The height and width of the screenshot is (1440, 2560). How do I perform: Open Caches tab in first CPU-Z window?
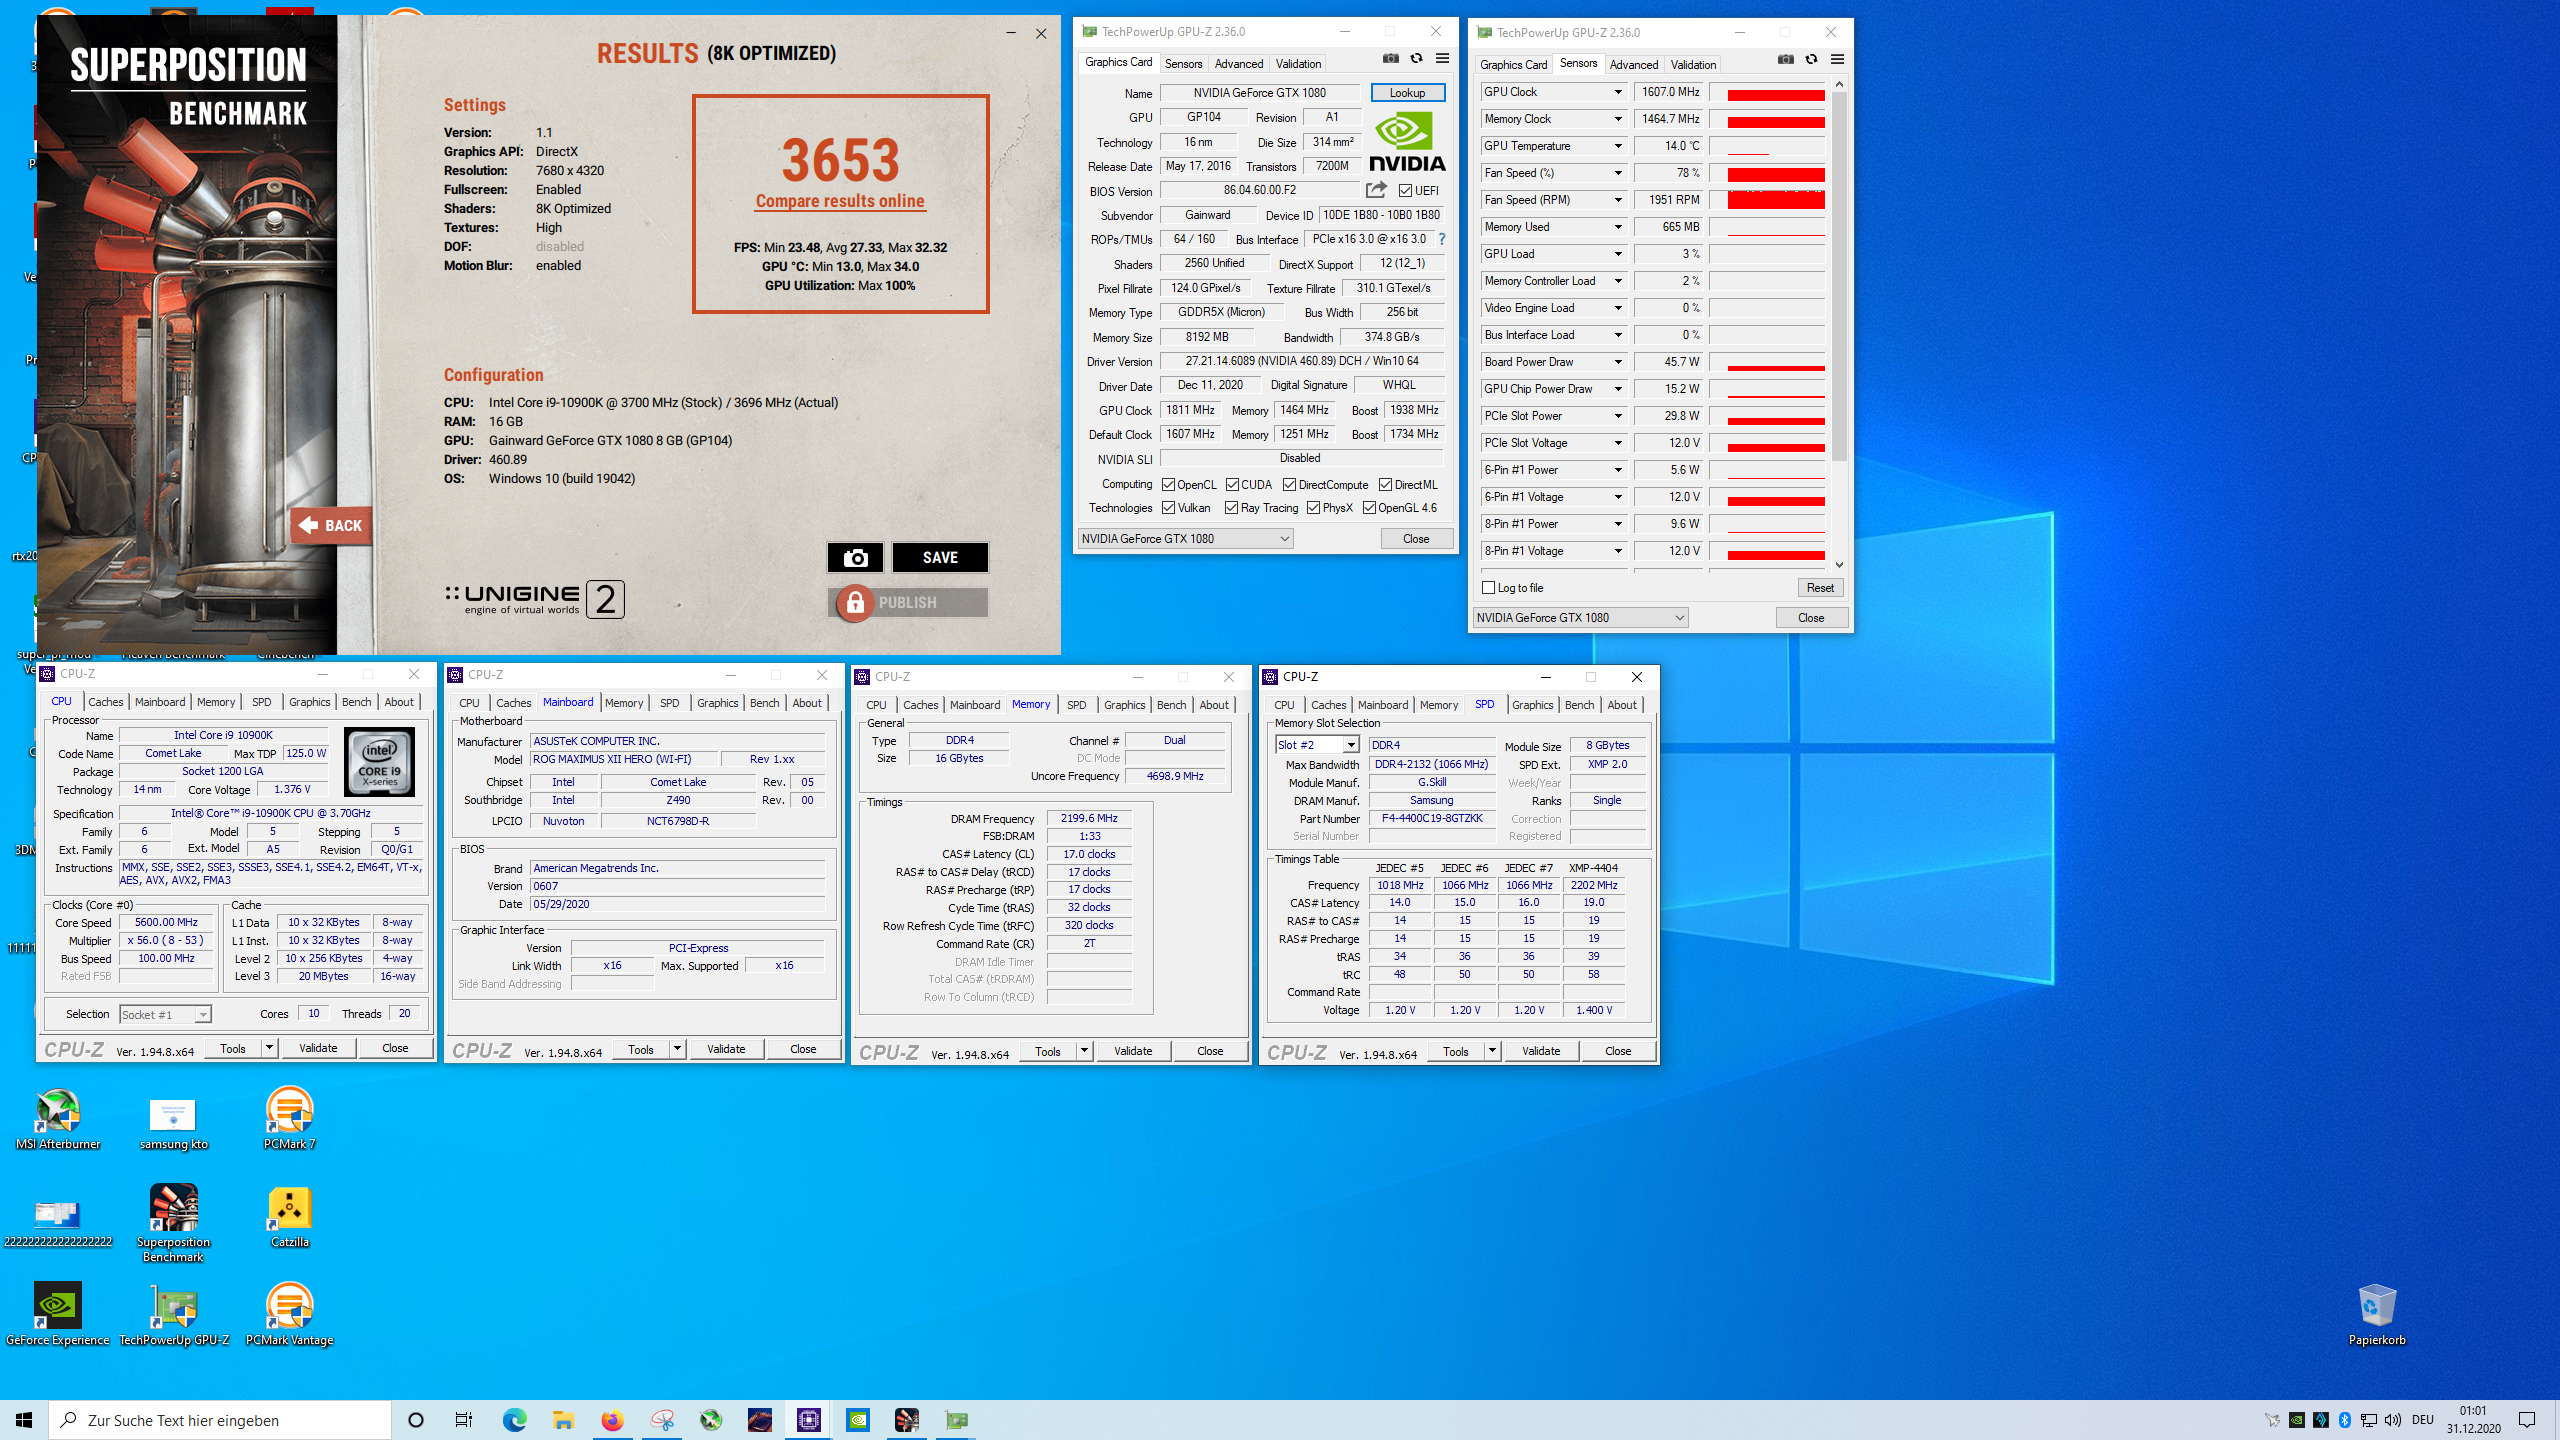(105, 702)
